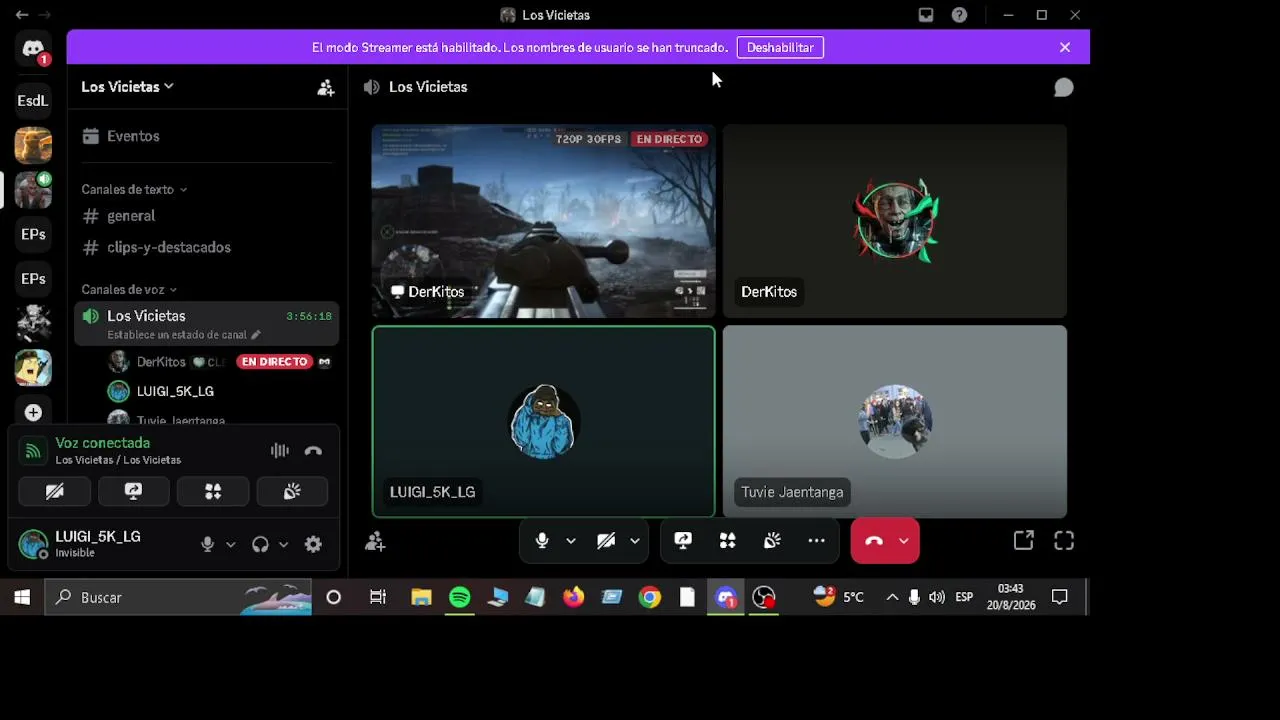Open Discord direct messages home

click(33, 49)
